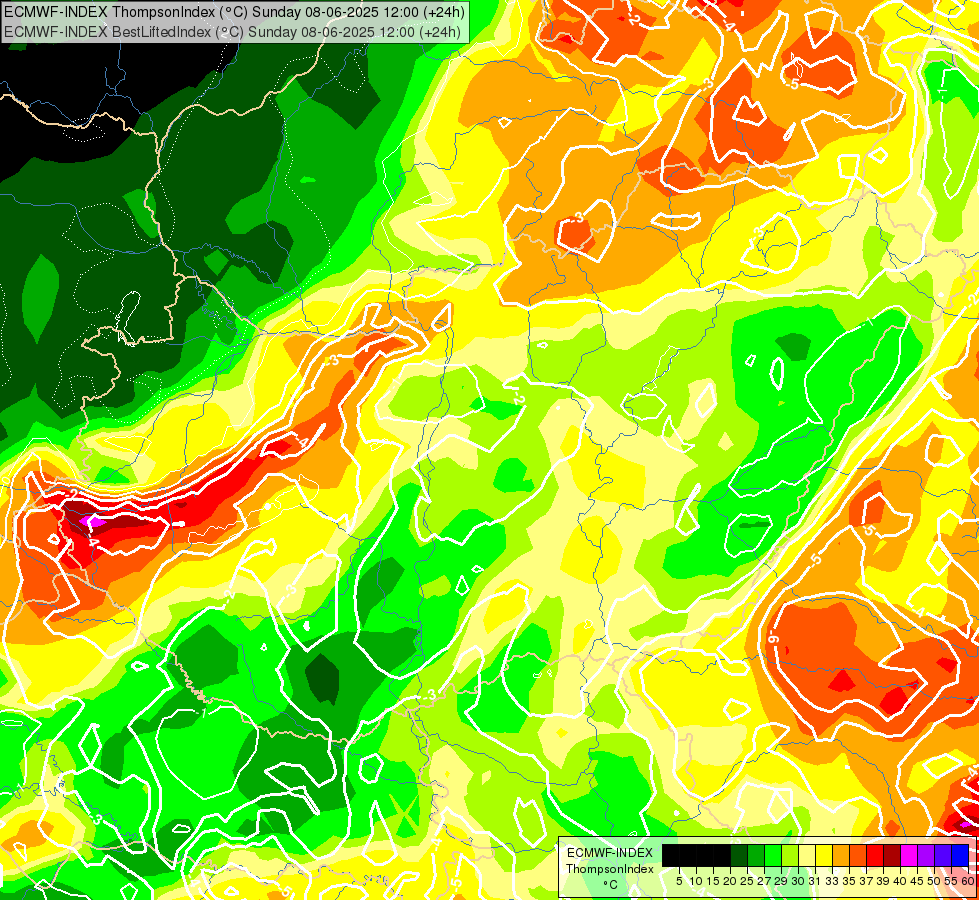Select the bright red 37–39 legend swatch

coord(875,856)
